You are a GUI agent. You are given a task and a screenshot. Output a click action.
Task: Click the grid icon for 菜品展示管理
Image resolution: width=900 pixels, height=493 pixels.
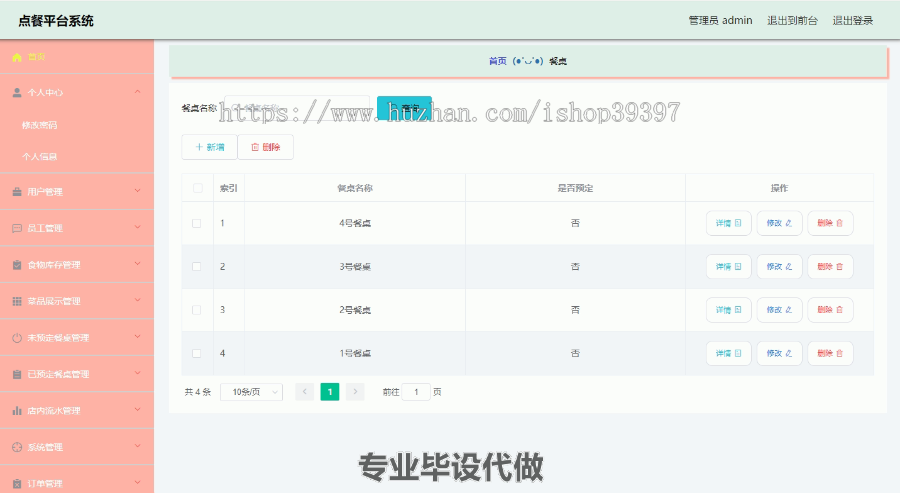(x=17, y=301)
